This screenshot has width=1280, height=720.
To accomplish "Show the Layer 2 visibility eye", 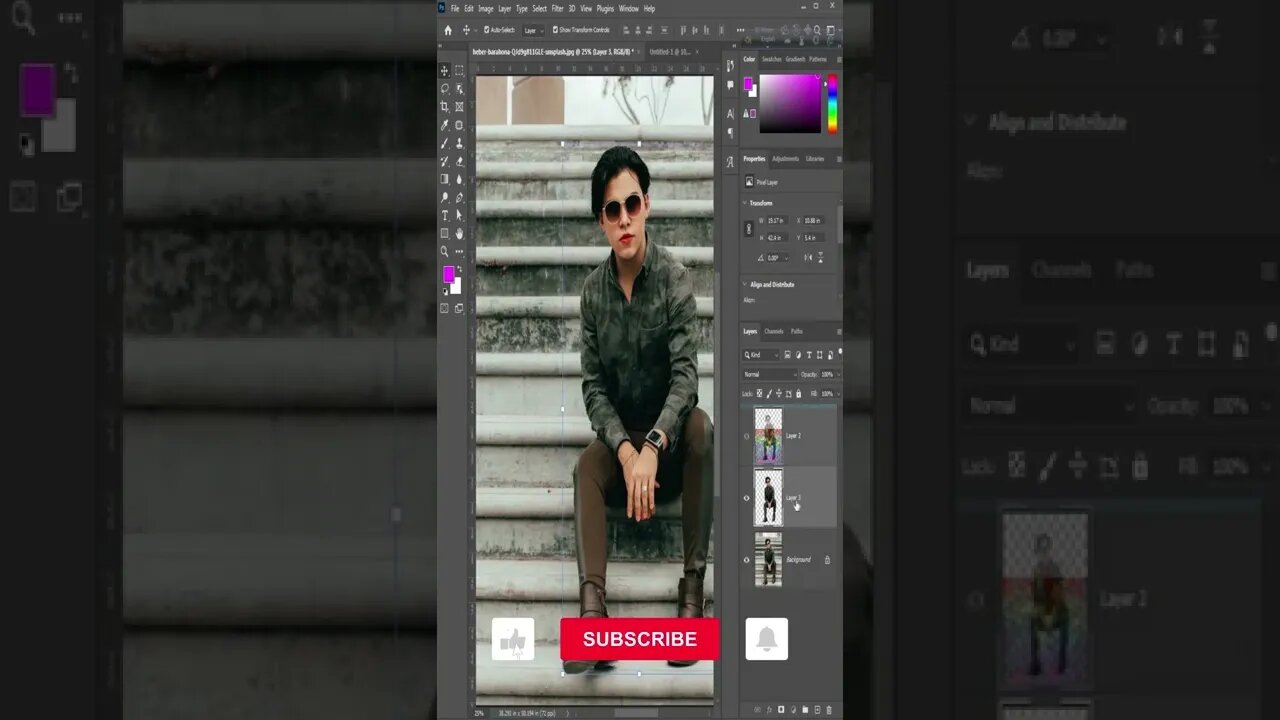I will tap(746, 436).
